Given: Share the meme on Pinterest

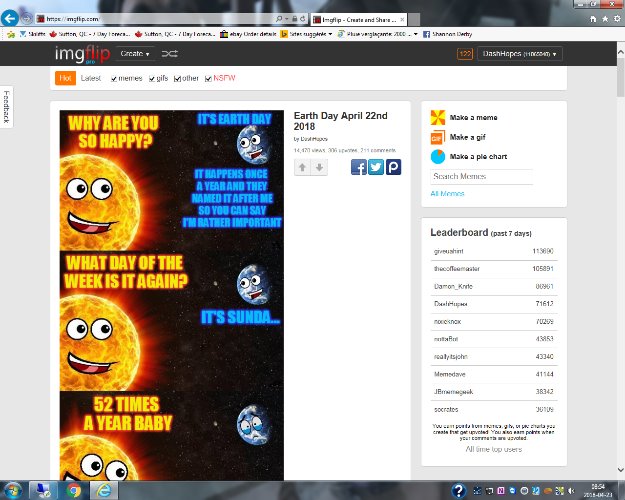Looking at the screenshot, I should (x=393, y=167).
